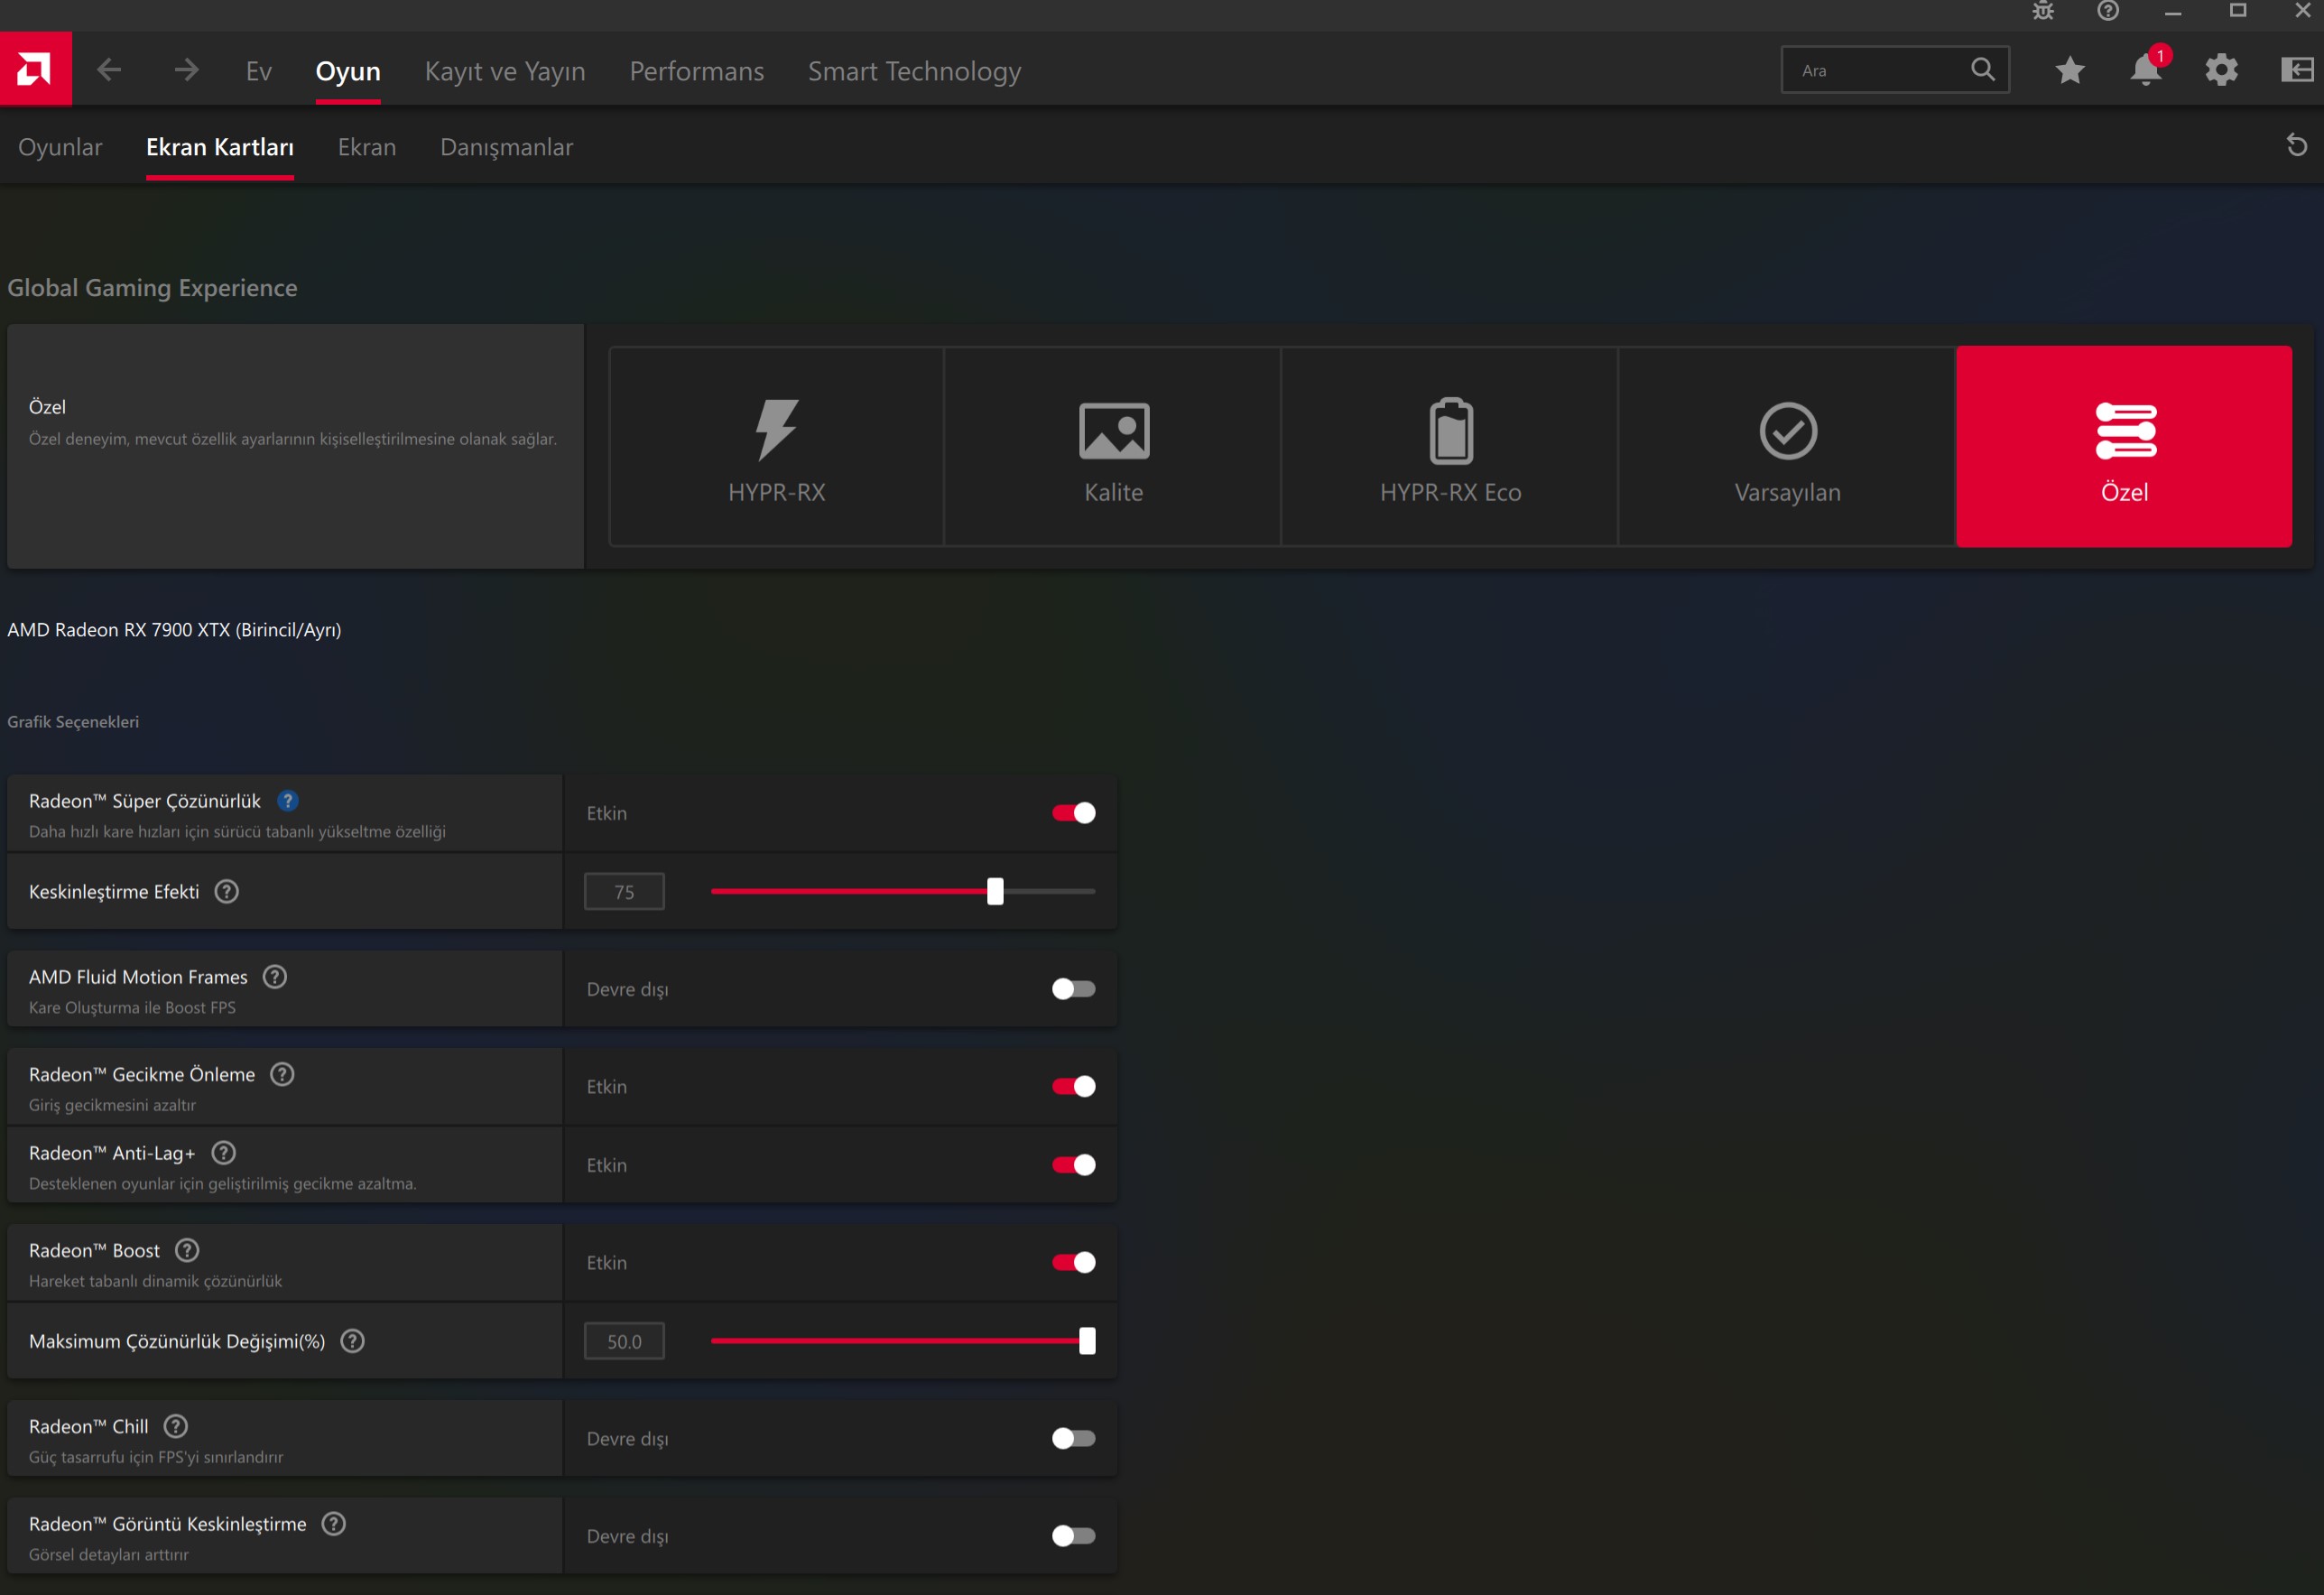Open favorites star icon
Viewport: 2324px width, 1595px height.
[2070, 70]
